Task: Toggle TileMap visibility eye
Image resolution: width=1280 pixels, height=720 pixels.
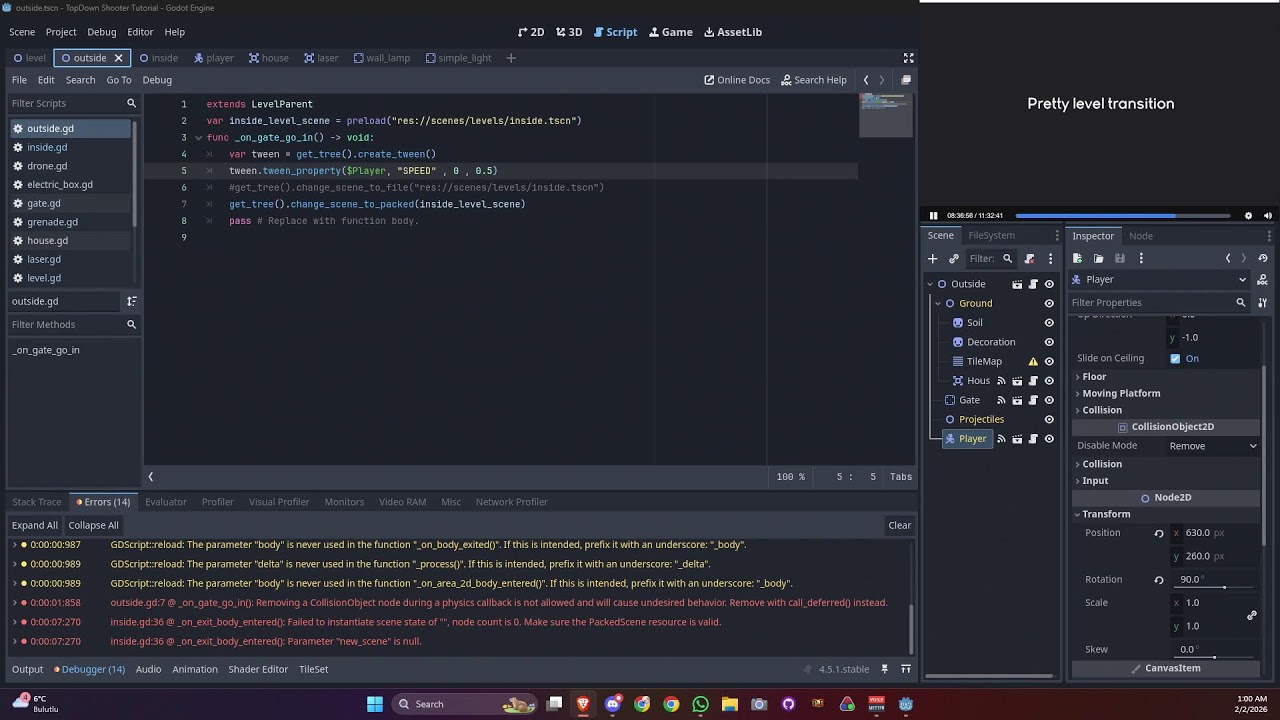Action: tap(1049, 361)
